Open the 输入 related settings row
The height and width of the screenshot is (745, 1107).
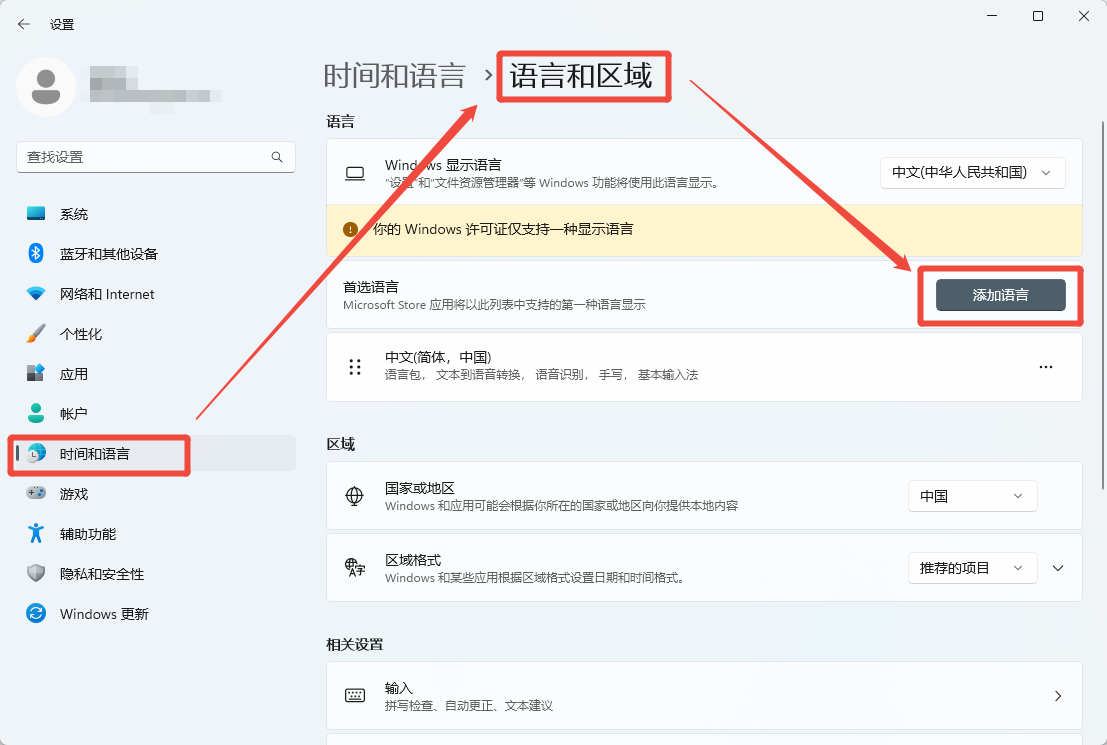tap(704, 696)
